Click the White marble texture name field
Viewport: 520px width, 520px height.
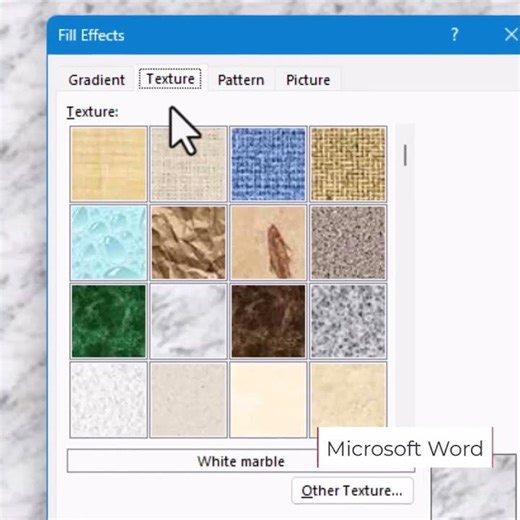241,461
